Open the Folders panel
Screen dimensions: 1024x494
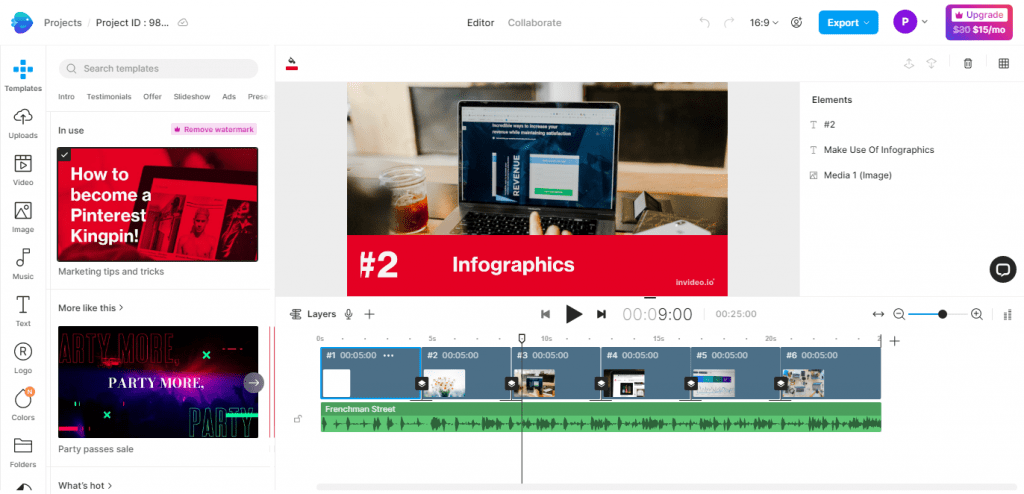point(23,452)
